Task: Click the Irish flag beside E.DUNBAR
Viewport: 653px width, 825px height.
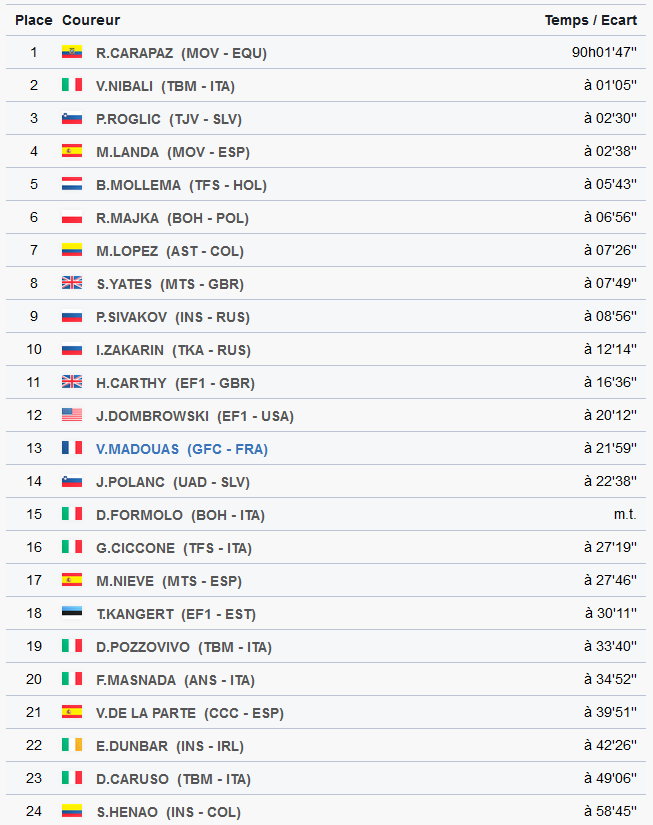Action: point(72,744)
